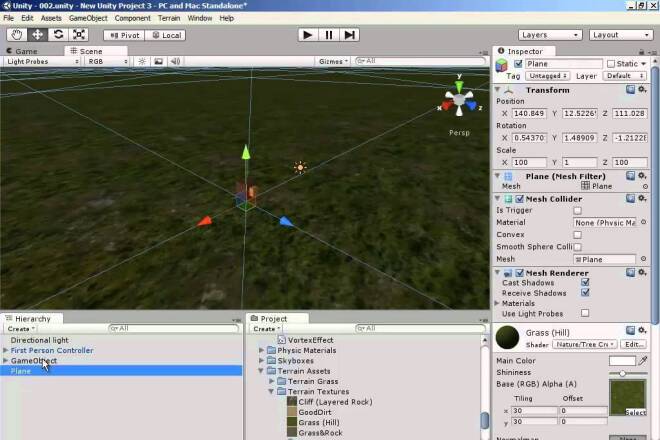This screenshot has height=440, width=660.
Task: Open the RGB display dropdown
Action: 107,61
